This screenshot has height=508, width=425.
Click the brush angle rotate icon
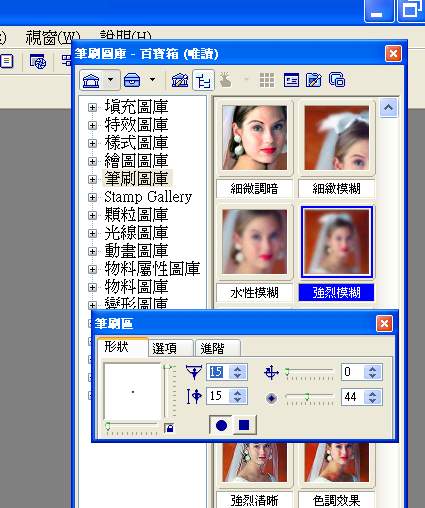271,372
